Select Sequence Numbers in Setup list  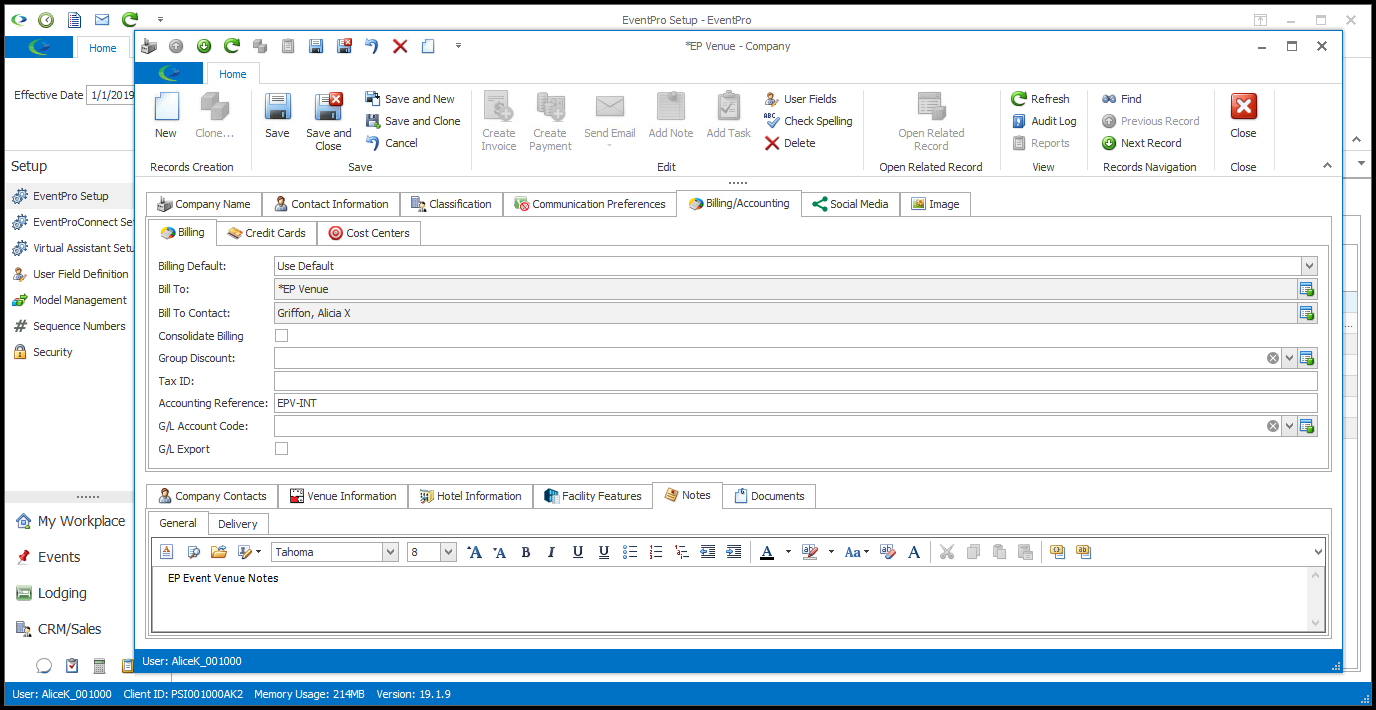(x=69, y=326)
